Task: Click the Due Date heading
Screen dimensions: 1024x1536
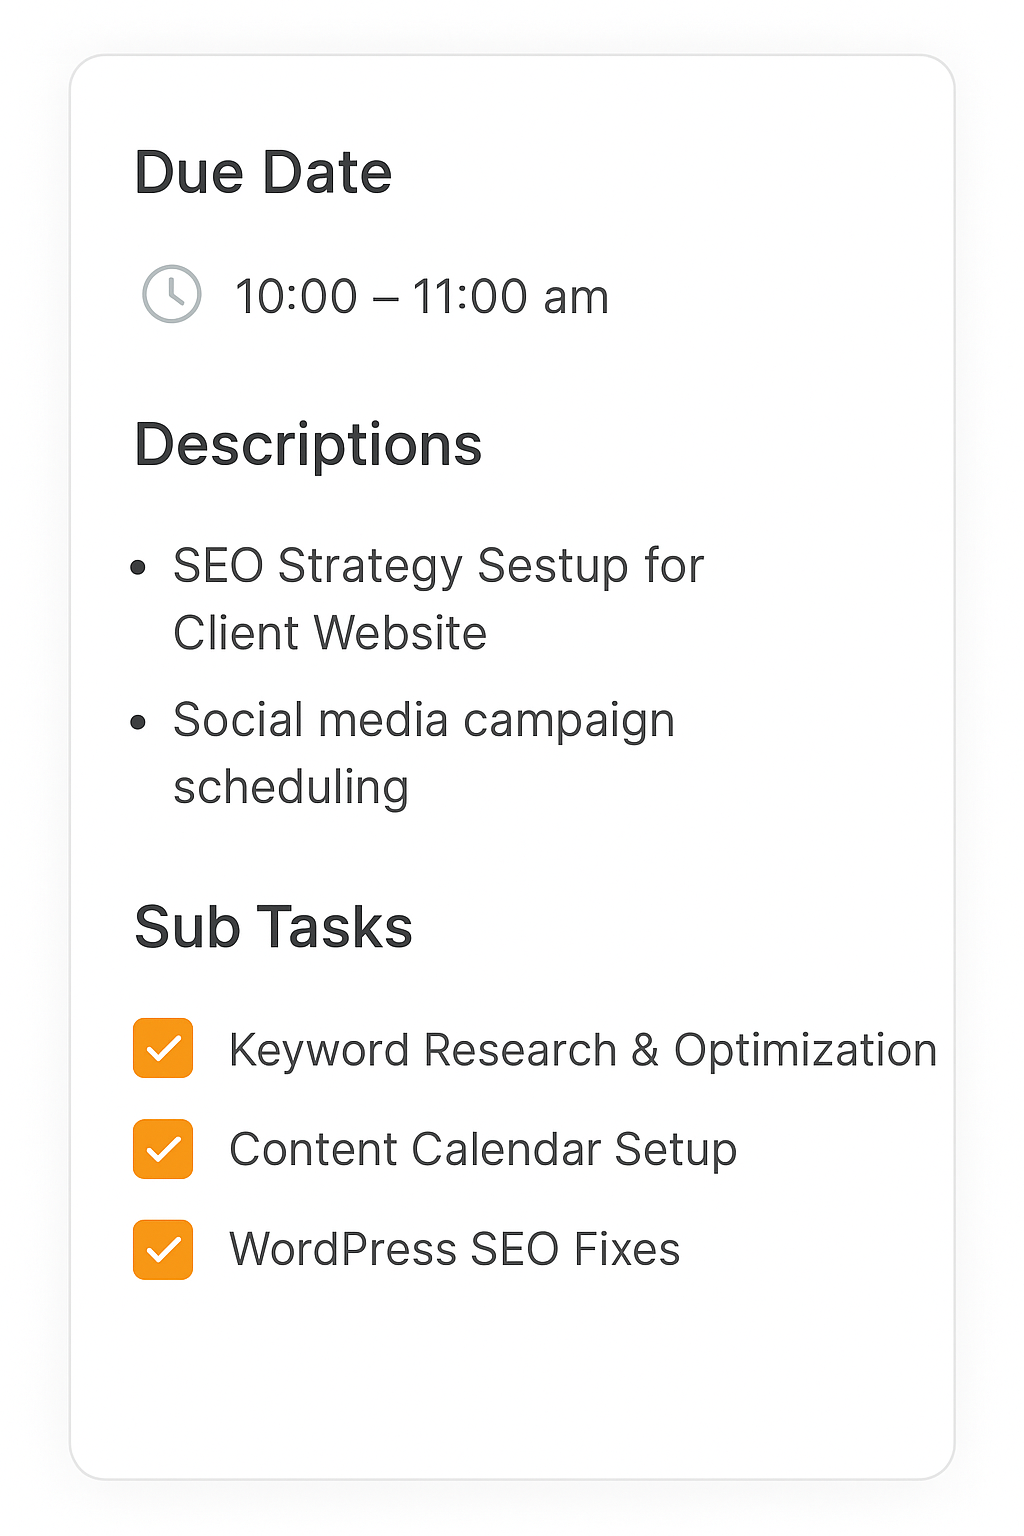Action: coord(263,172)
